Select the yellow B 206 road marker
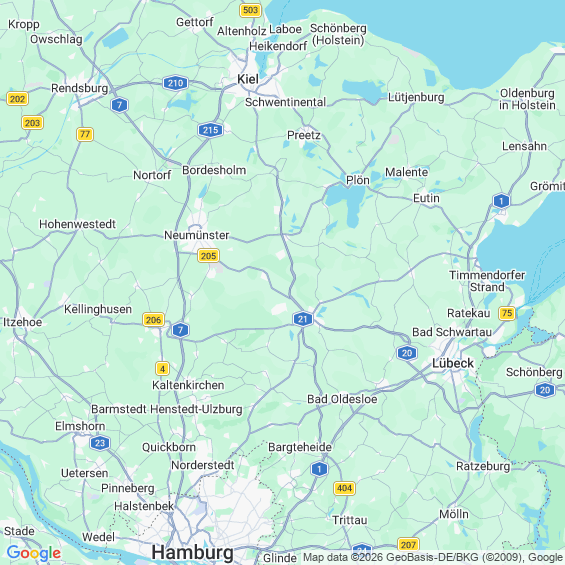 [x=154, y=320]
